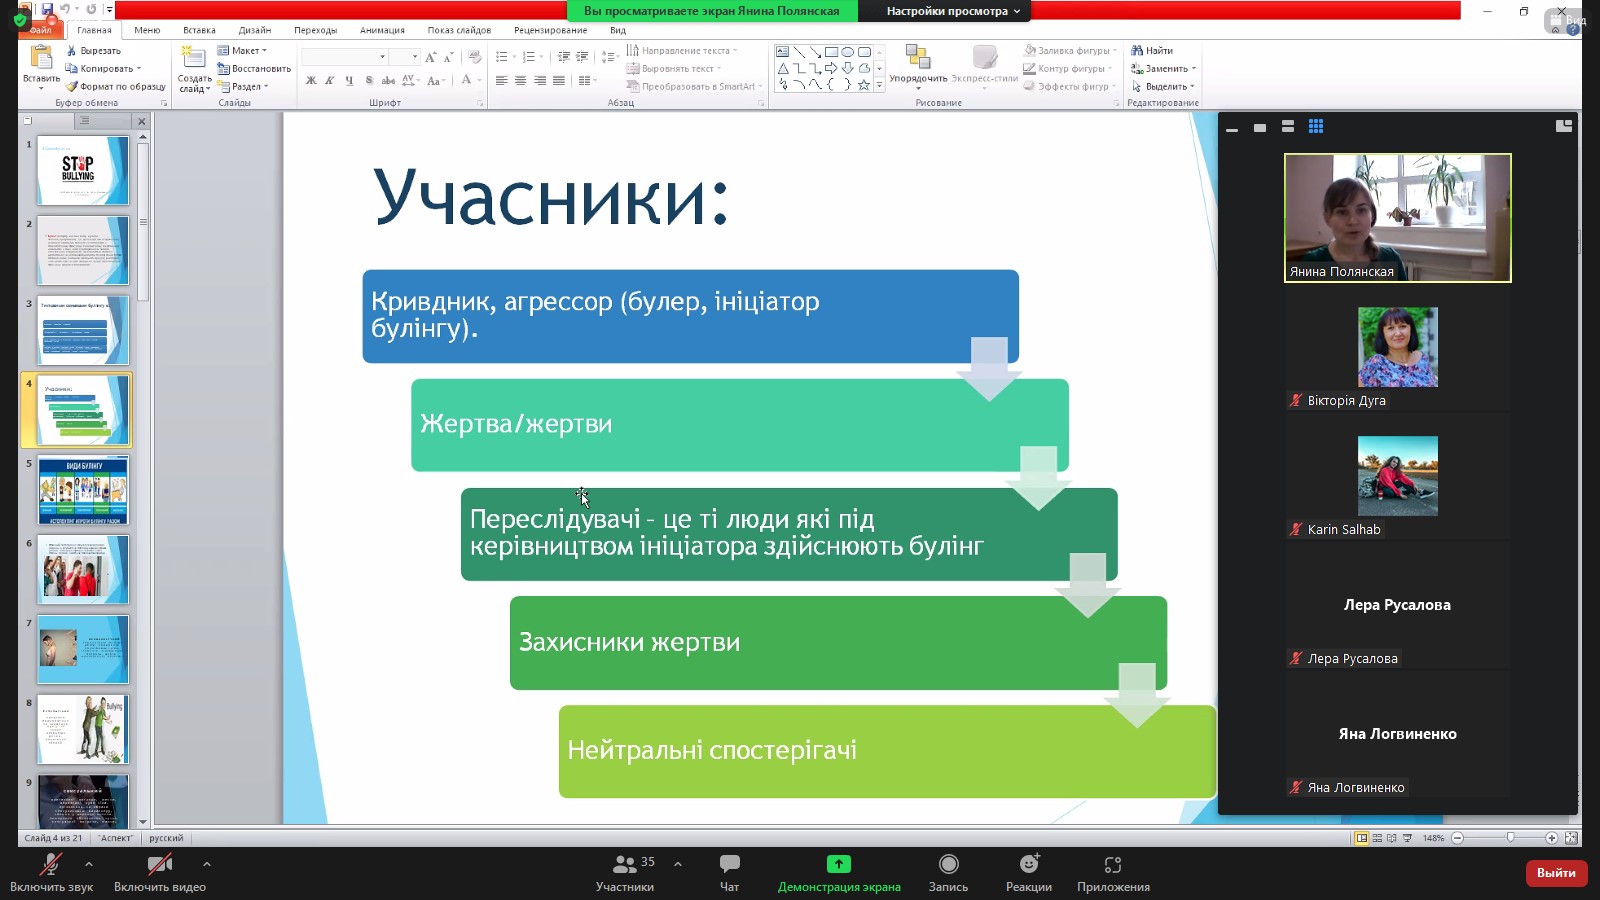Image resolution: width=1600 pixels, height=900 pixels.
Task: Switch the Zoom video panel to gallery grid view
Action: [1316, 126]
